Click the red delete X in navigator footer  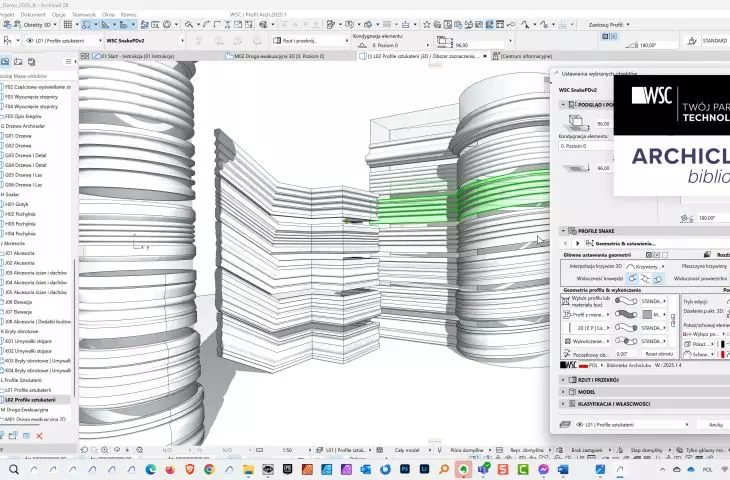(x=40, y=436)
